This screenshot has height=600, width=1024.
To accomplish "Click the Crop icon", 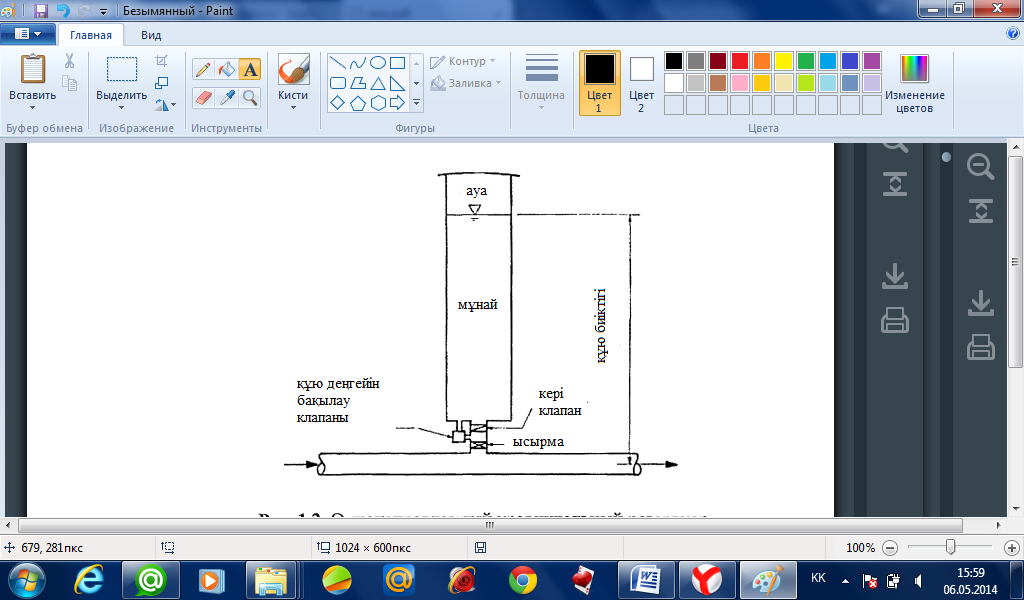I will [161, 61].
